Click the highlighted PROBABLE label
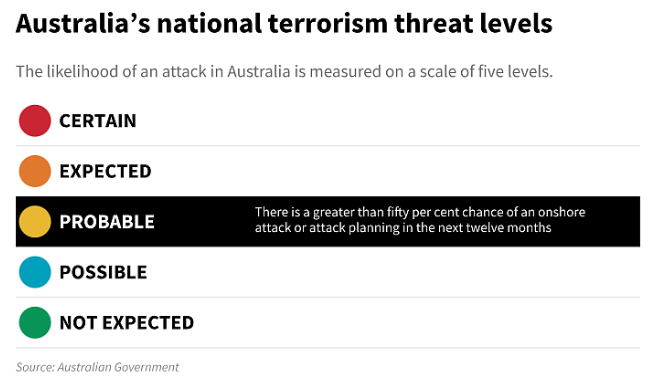662x387 pixels. [107, 222]
